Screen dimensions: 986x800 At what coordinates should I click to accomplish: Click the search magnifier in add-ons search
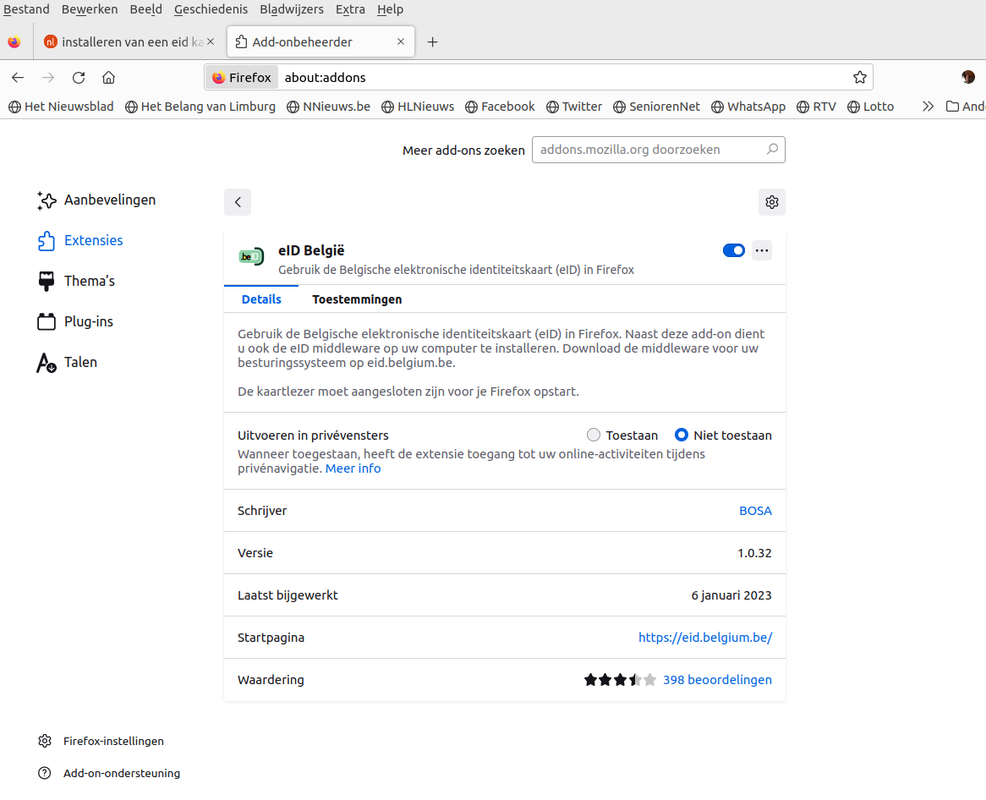pyautogui.click(x=772, y=149)
